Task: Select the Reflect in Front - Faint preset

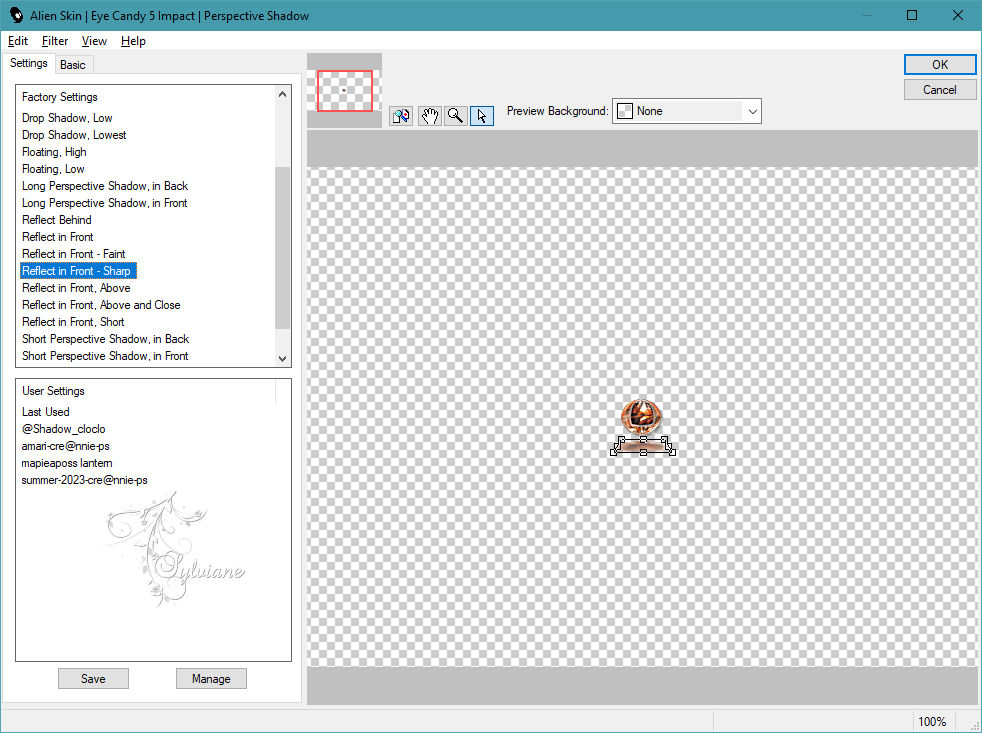Action: point(73,253)
